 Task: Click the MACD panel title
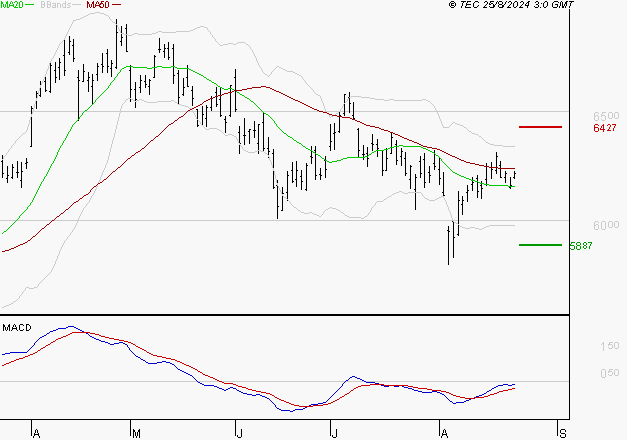pos(17,328)
